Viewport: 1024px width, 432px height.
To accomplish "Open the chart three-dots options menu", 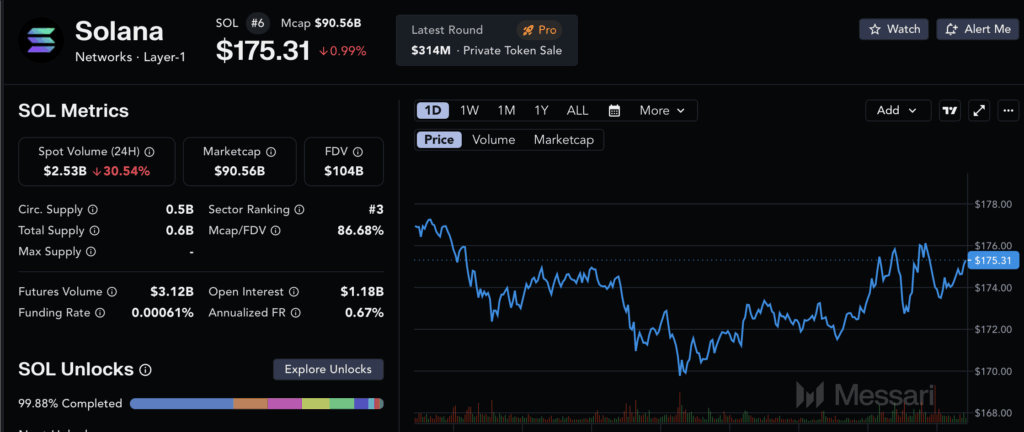I will [1008, 110].
